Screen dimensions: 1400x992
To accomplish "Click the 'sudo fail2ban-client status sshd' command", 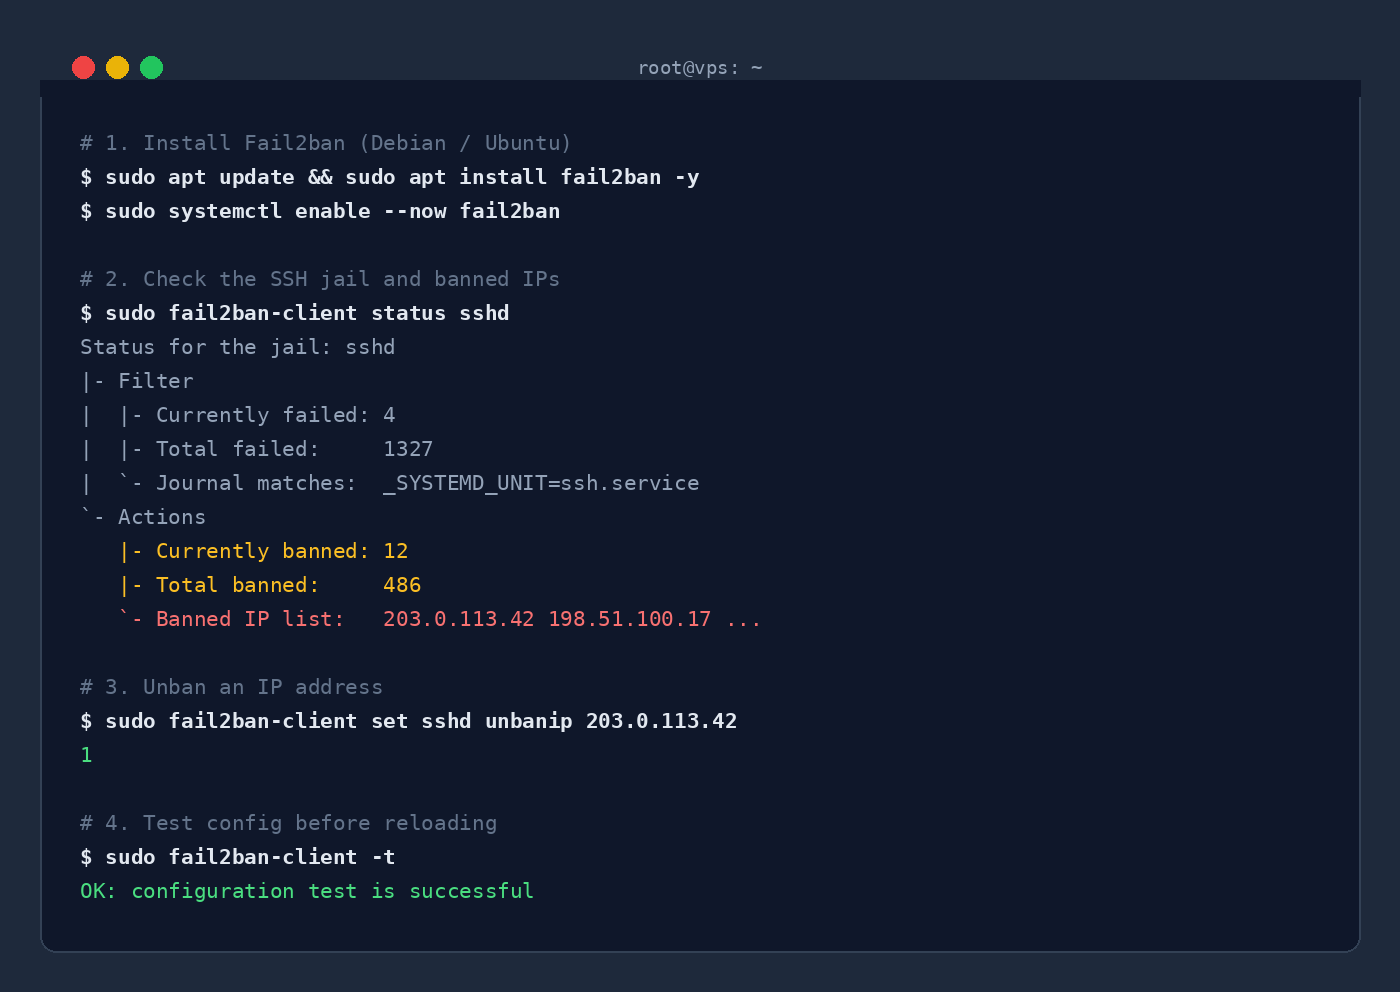I will [x=307, y=313].
